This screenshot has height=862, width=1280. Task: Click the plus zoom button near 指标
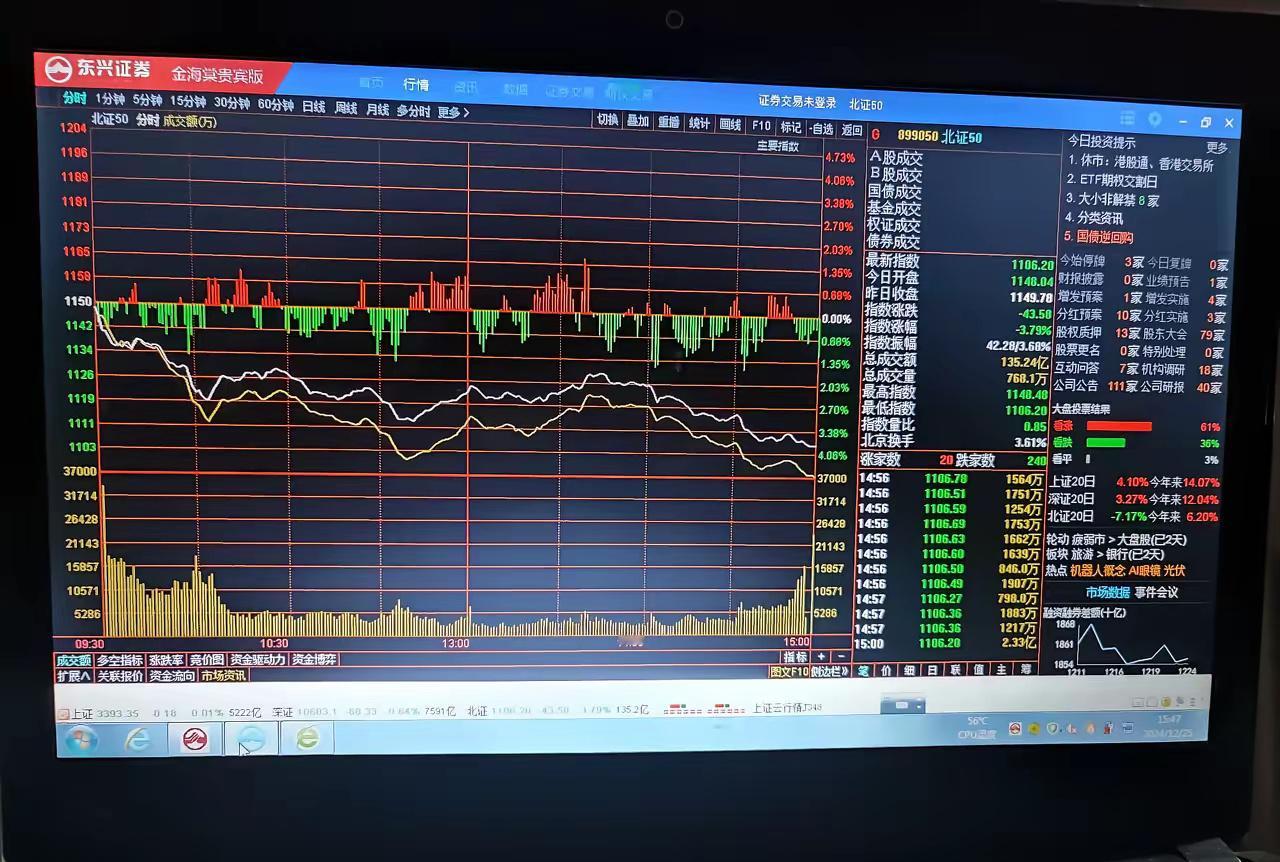pyautogui.click(x=822, y=657)
